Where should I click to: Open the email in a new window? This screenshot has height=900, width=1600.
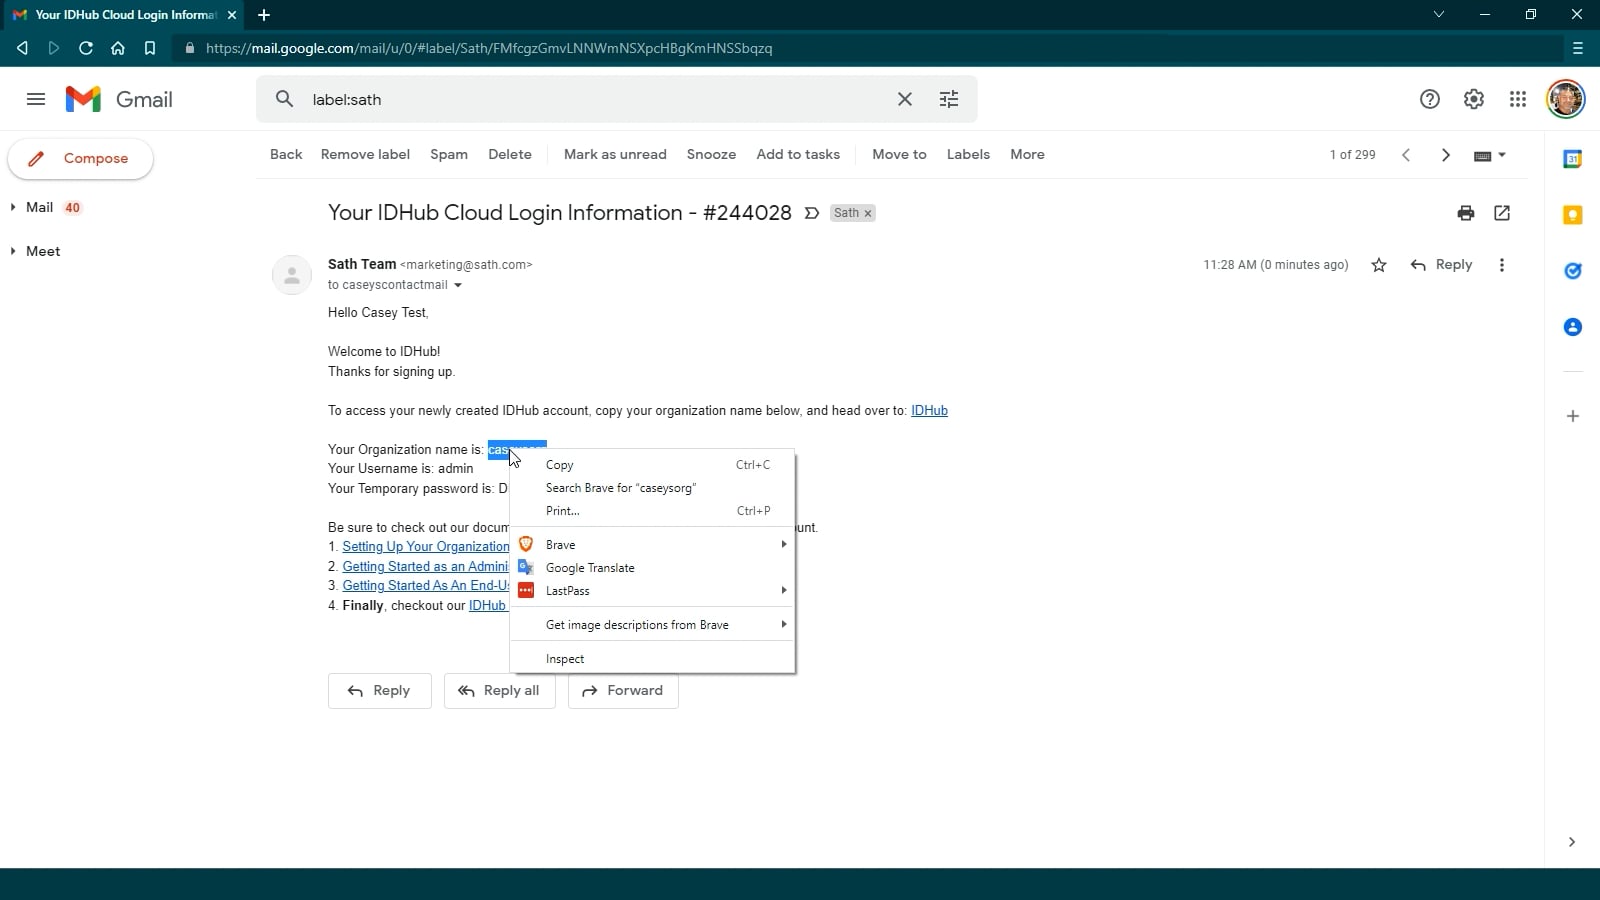[1502, 213]
